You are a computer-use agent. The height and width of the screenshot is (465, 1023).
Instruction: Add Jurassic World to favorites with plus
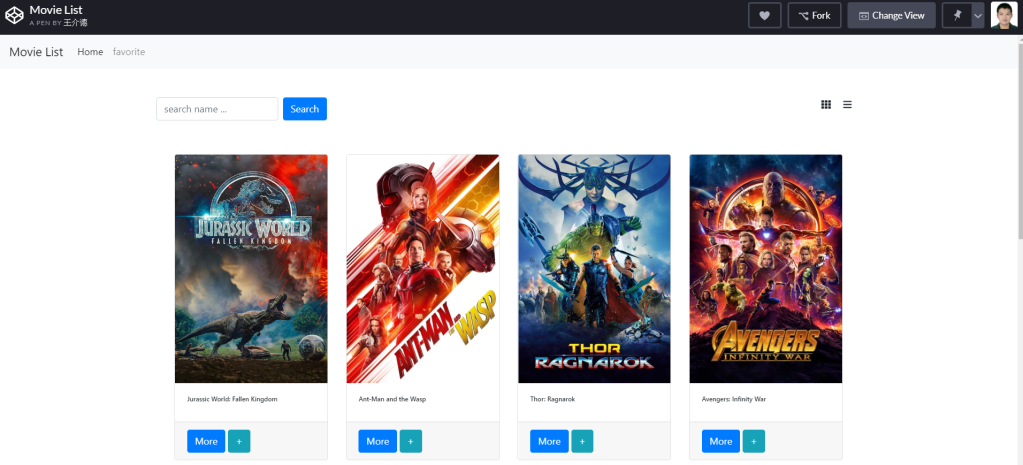239,441
